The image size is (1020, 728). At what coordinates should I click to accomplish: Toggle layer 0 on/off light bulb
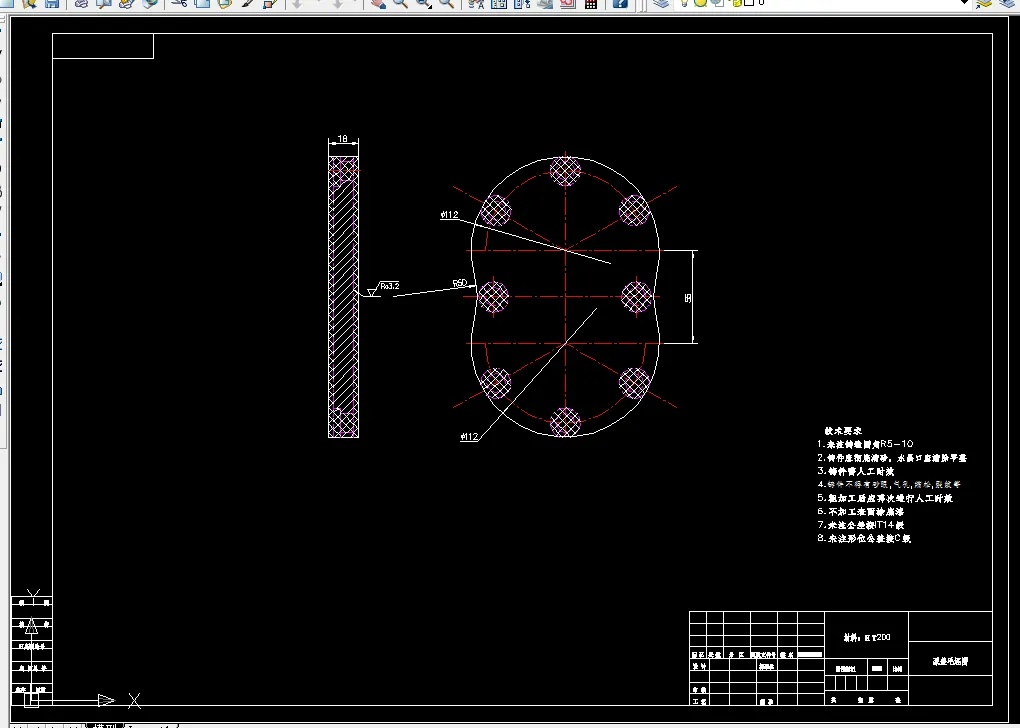(x=684, y=3)
